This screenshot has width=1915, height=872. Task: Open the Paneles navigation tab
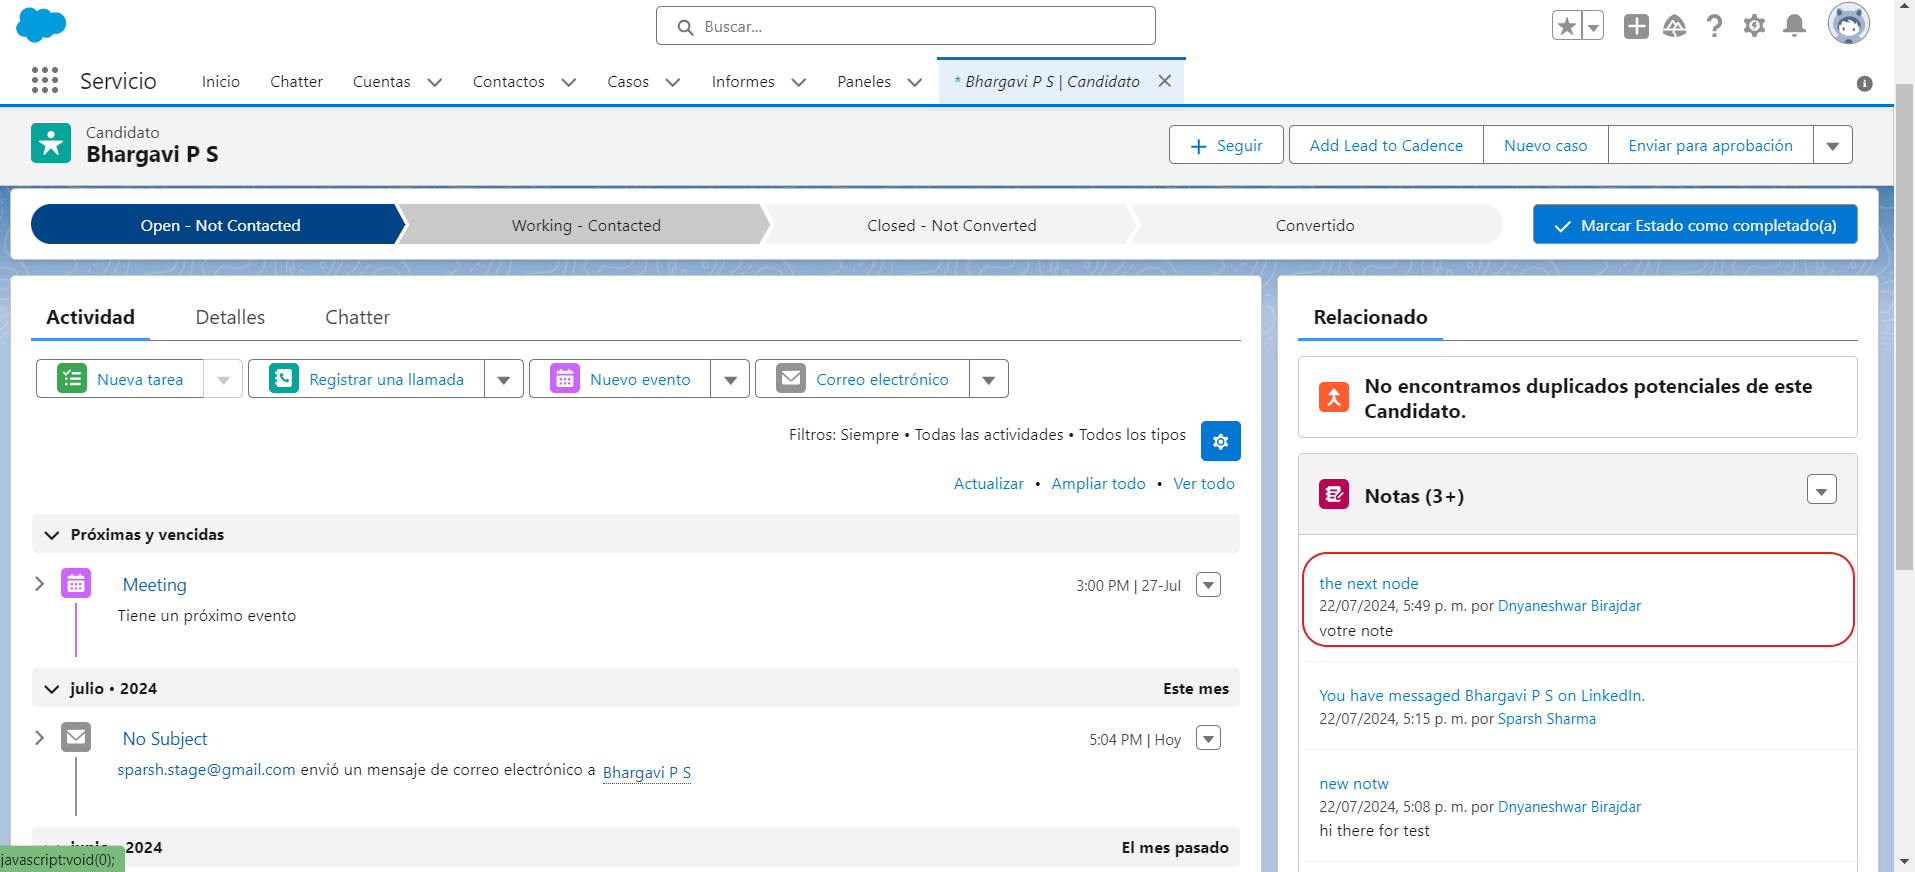coord(864,82)
